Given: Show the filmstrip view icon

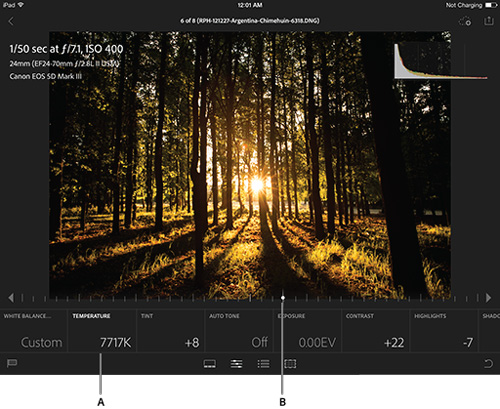Looking at the screenshot, I should pyautogui.click(x=210, y=364).
